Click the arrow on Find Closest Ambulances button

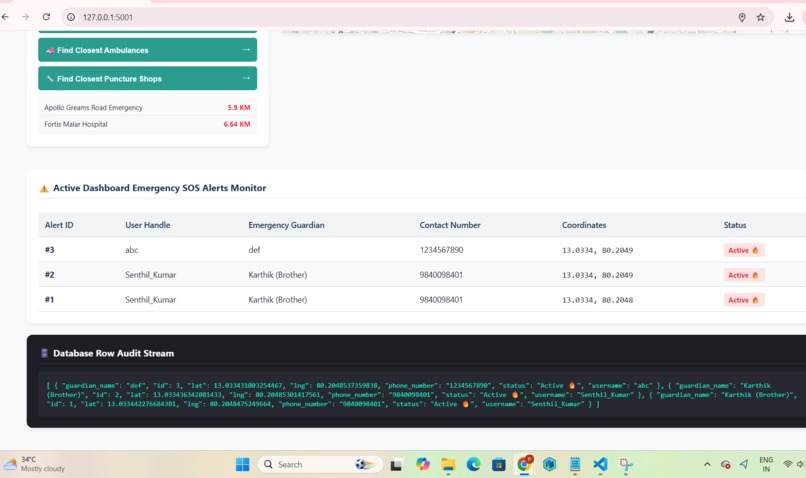246,49
